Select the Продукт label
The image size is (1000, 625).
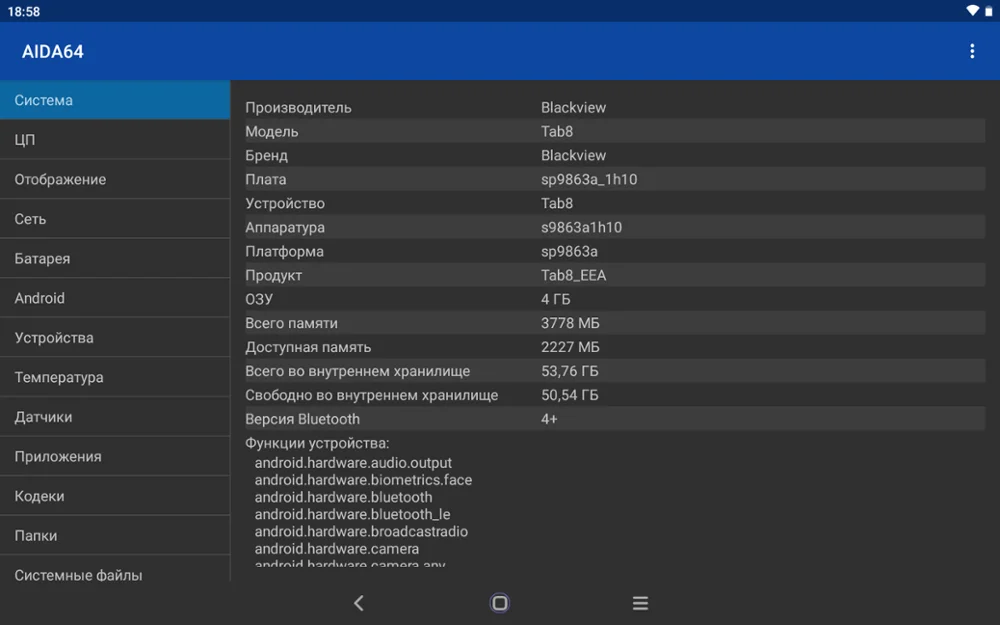pos(273,276)
